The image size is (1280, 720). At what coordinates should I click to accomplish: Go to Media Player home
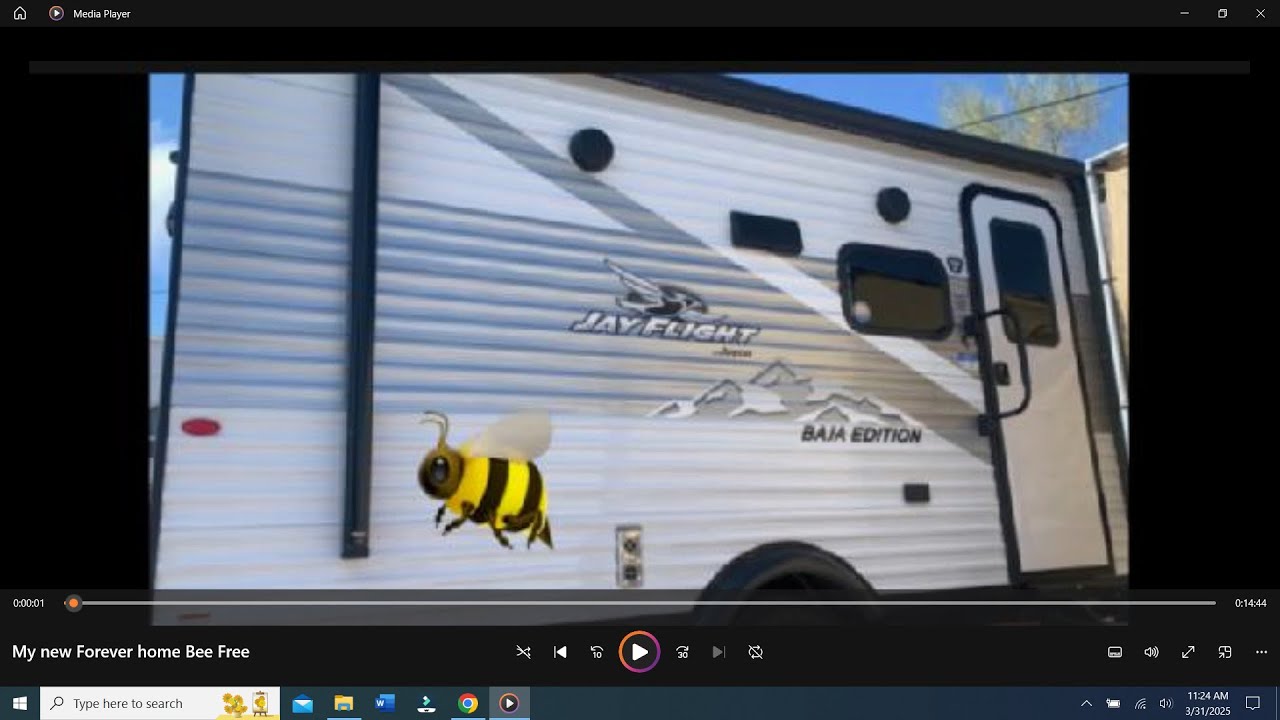[x=20, y=13]
